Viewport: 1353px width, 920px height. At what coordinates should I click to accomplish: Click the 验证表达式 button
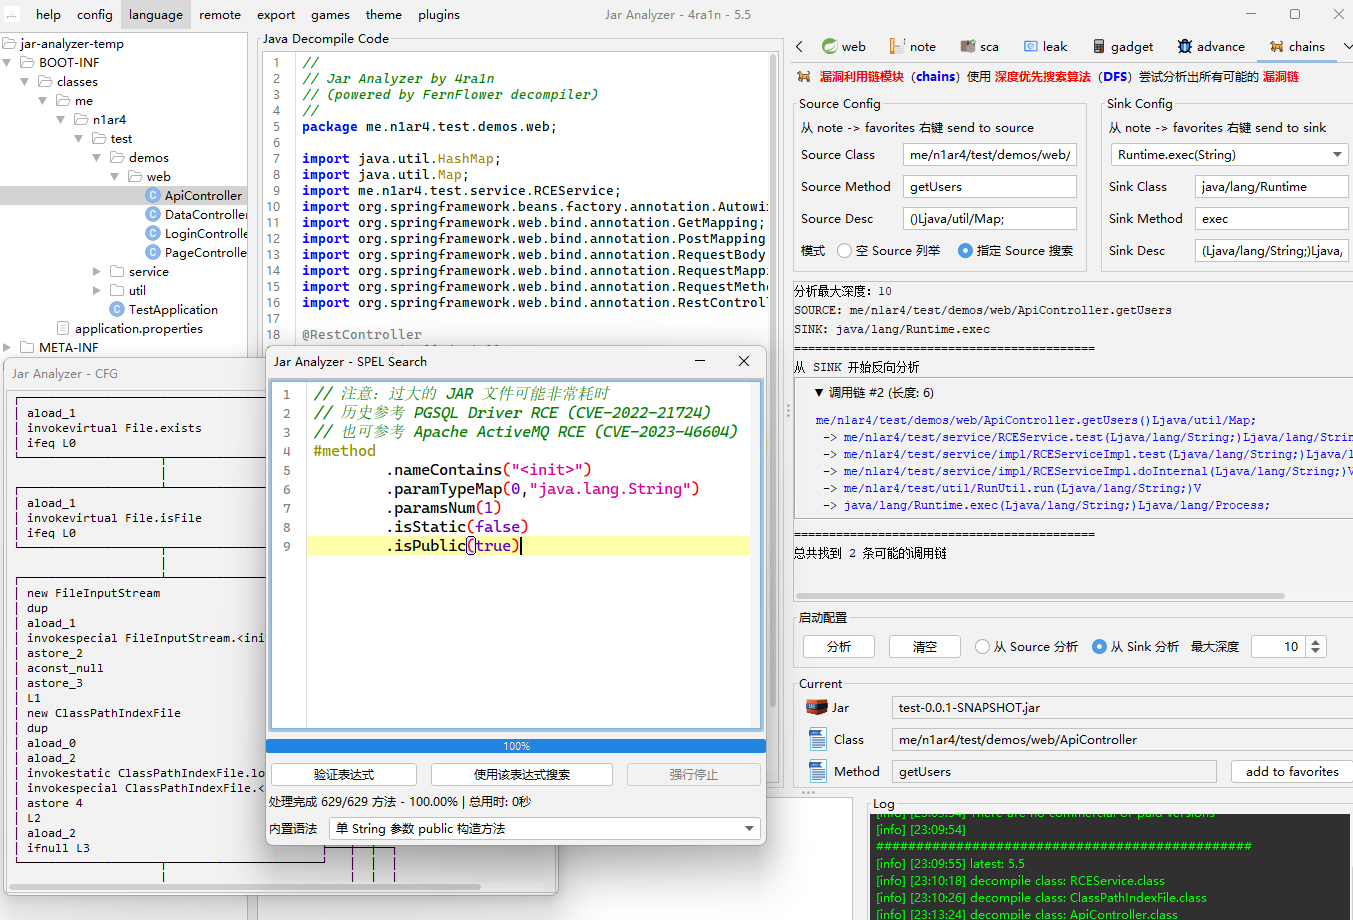pos(344,775)
